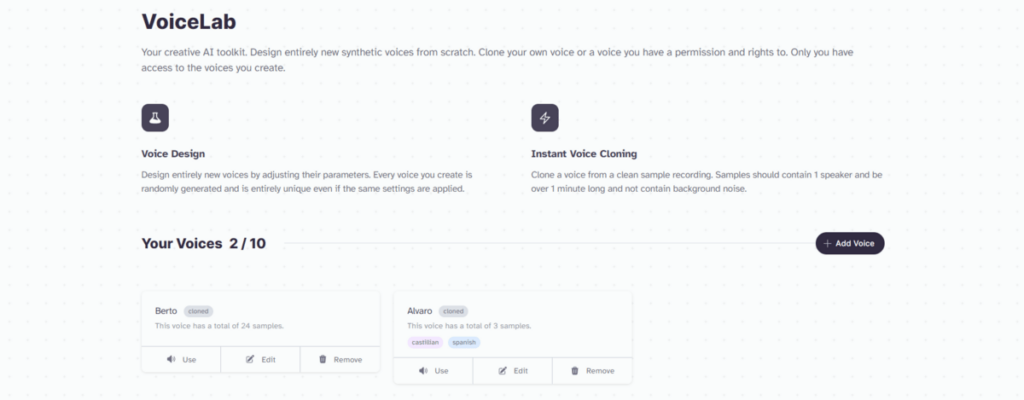Use the Berto voice
The image size is (1024, 400).
tap(181, 359)
